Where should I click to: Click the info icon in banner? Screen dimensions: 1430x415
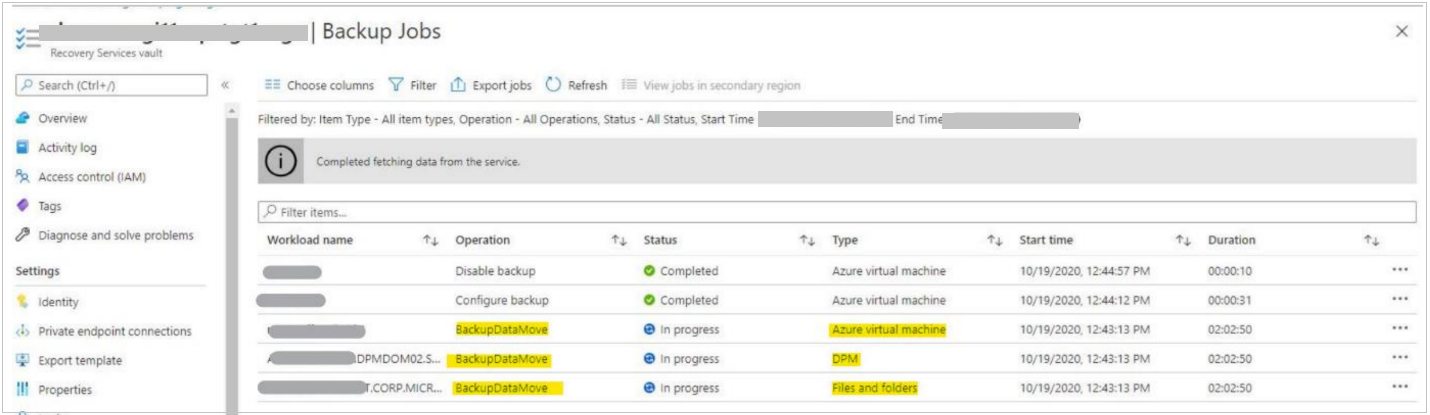tap(281, 161)
